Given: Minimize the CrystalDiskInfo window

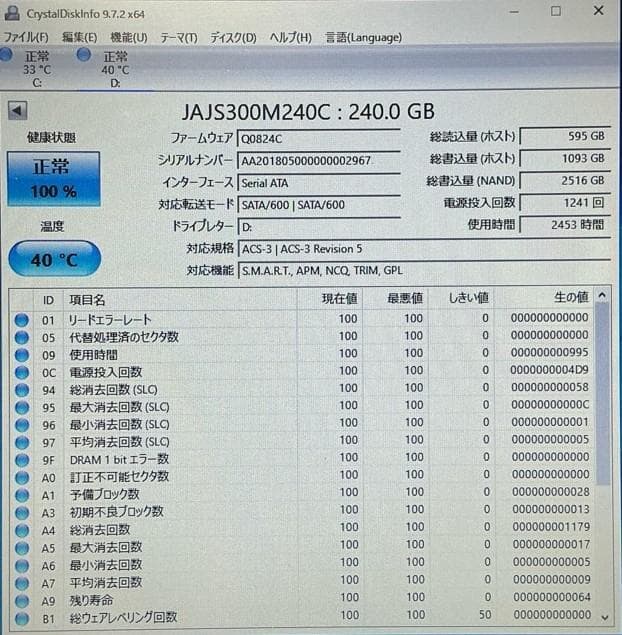Looking at the screenshot, I should (514, 12).
